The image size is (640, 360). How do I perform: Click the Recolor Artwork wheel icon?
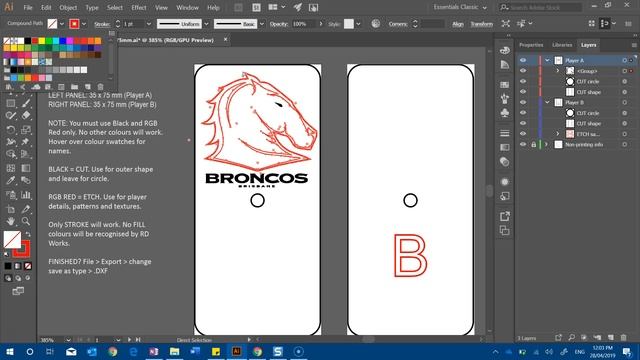tap(376, 24)
